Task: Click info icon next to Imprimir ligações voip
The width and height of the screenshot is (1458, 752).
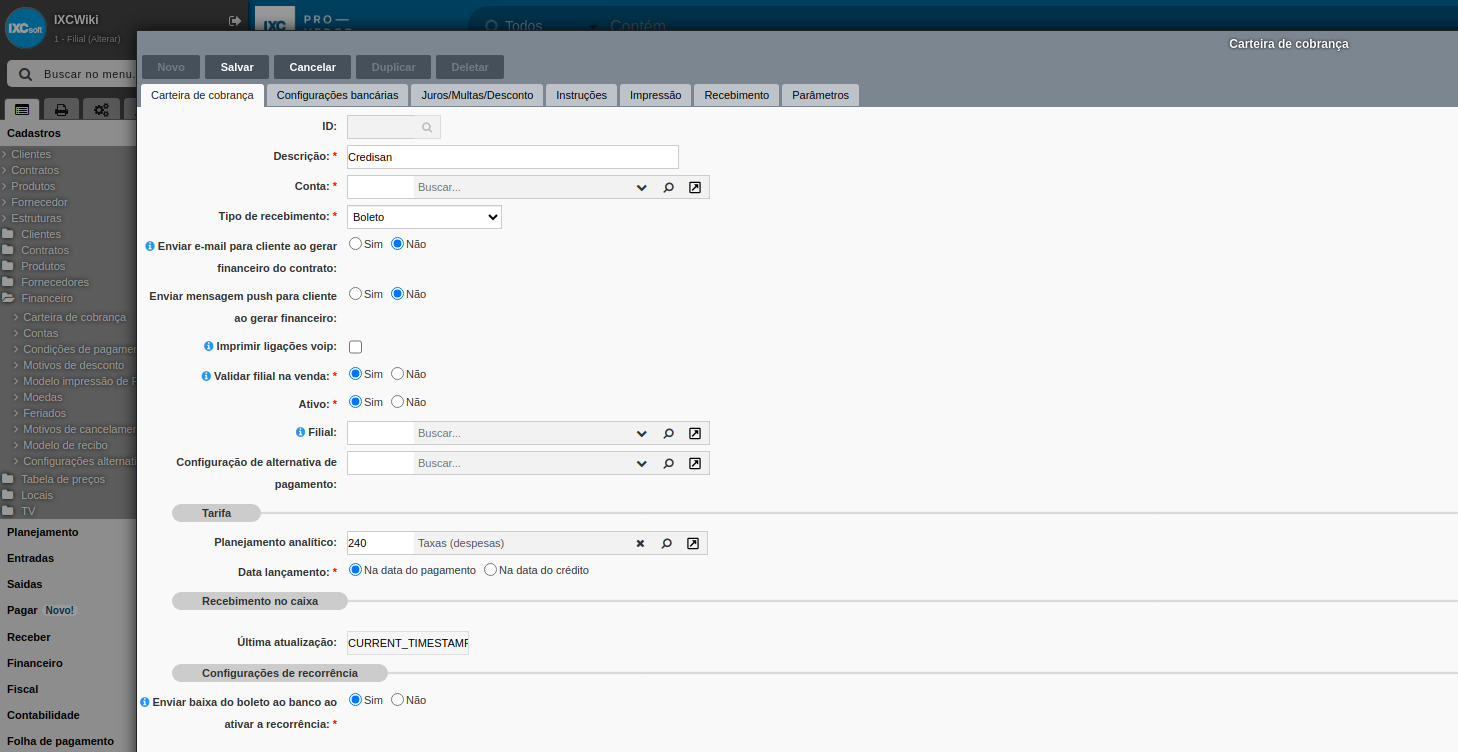Action: [x=209, y=346]
